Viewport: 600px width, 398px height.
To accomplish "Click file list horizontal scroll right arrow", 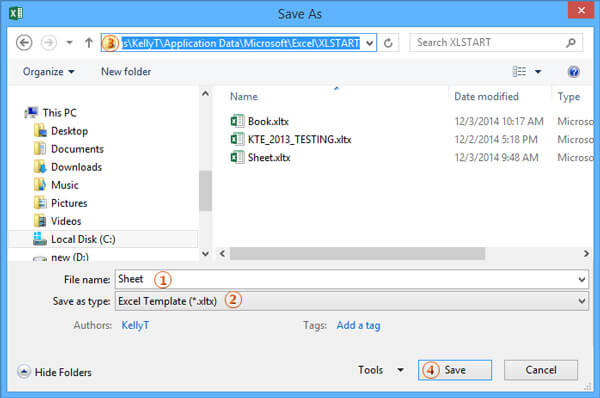I will [x=586, y=253].
